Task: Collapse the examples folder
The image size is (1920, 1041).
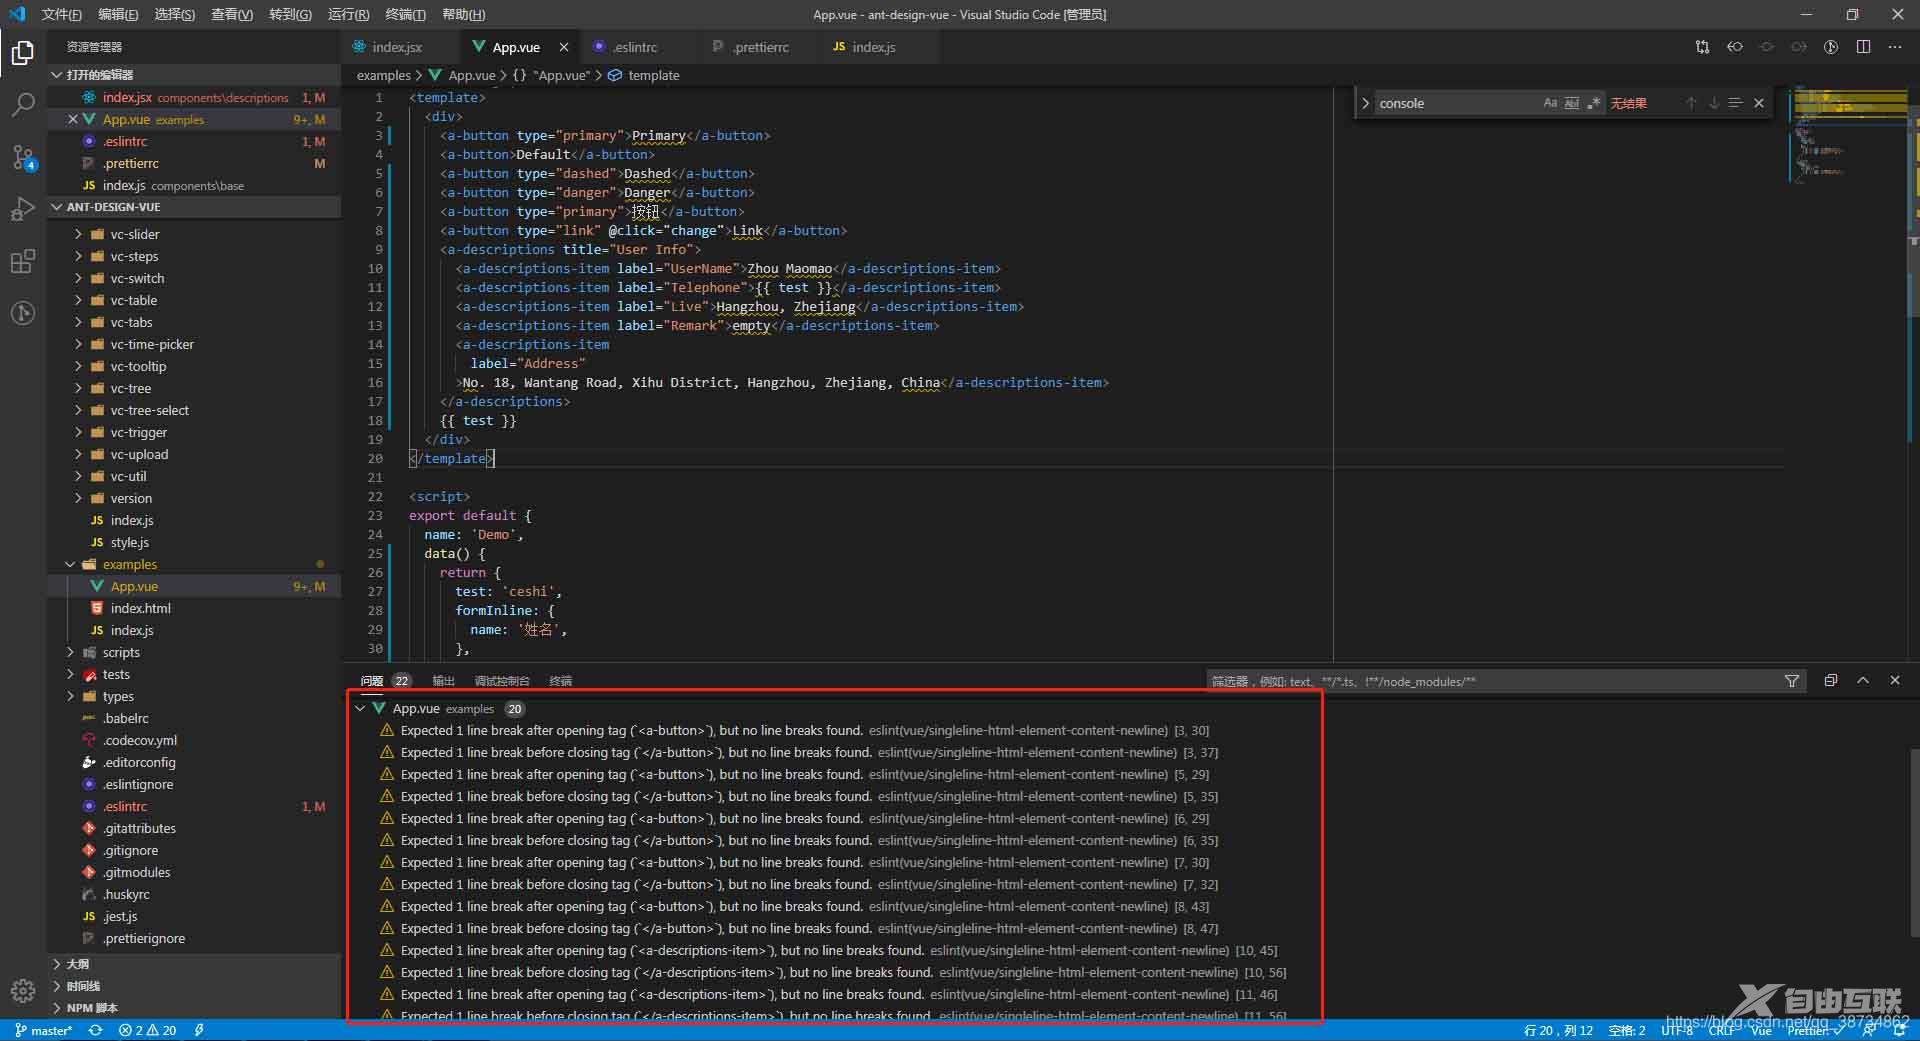Action: tap(129, 564)
